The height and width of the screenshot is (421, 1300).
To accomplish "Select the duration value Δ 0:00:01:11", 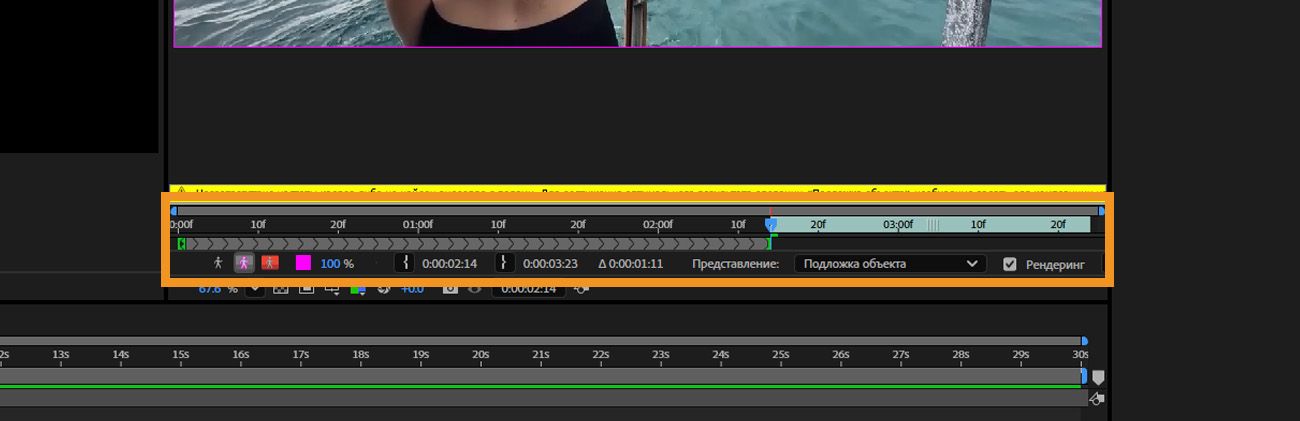I will pos(631,264).
